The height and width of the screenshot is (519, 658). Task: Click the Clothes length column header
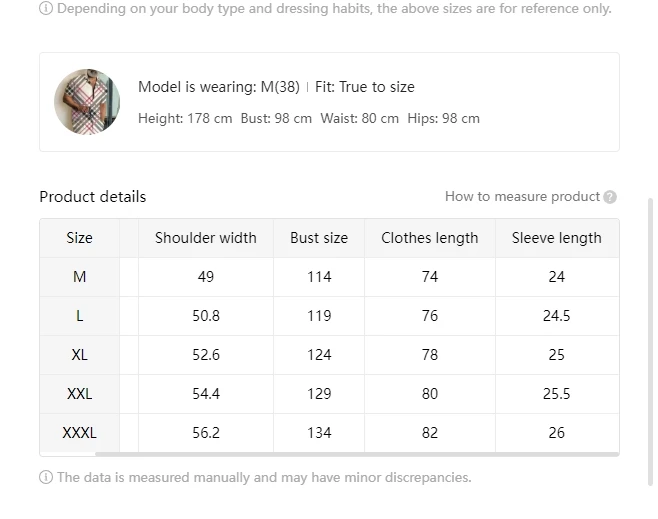click(x=429, y=238)
